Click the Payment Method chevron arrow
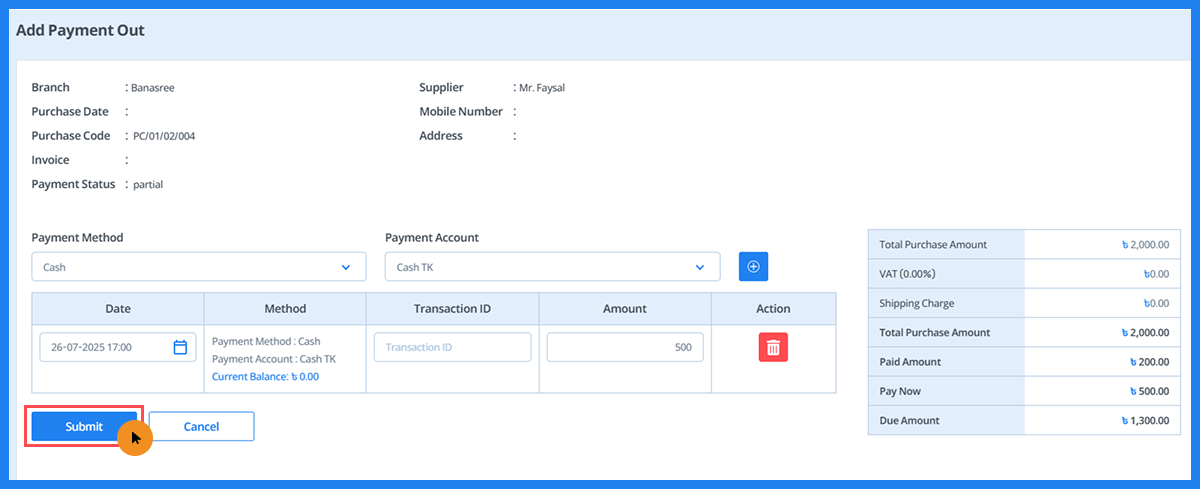Screen dimensions: 1200x489 (346, 267)
